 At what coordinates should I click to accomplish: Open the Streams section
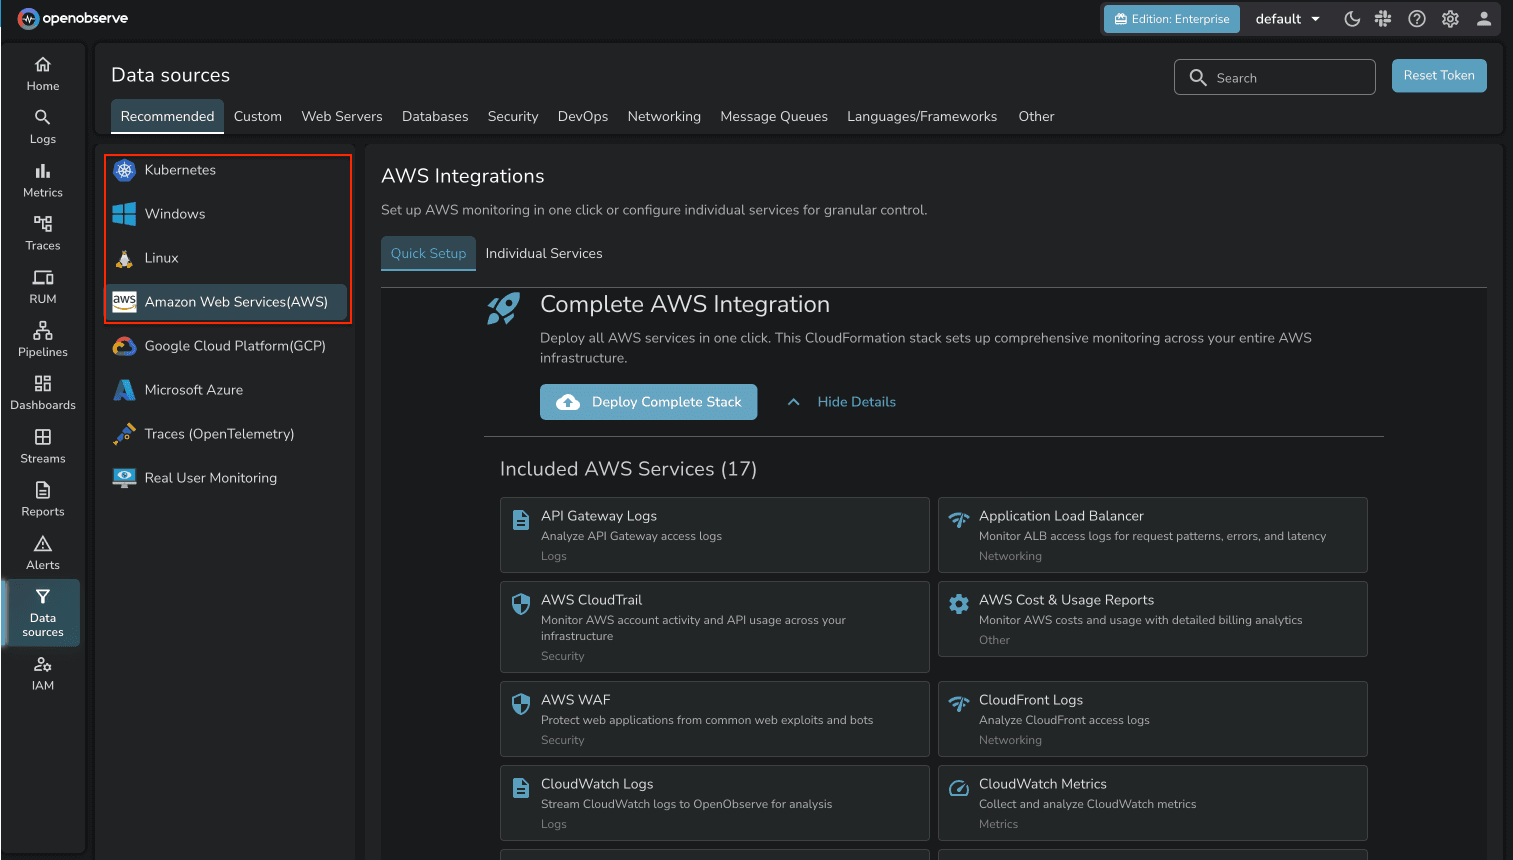click(42, 445)
